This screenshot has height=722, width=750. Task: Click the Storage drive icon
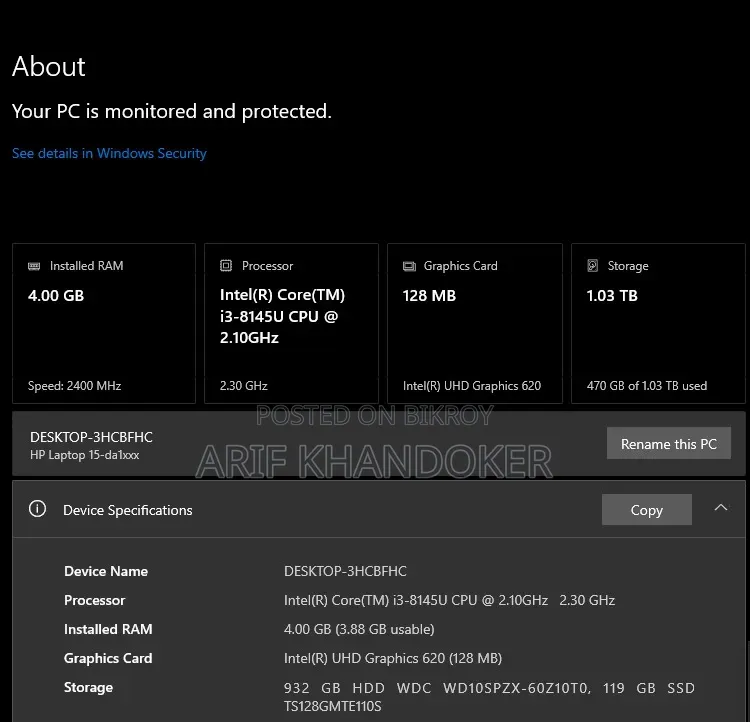point(593,266)
